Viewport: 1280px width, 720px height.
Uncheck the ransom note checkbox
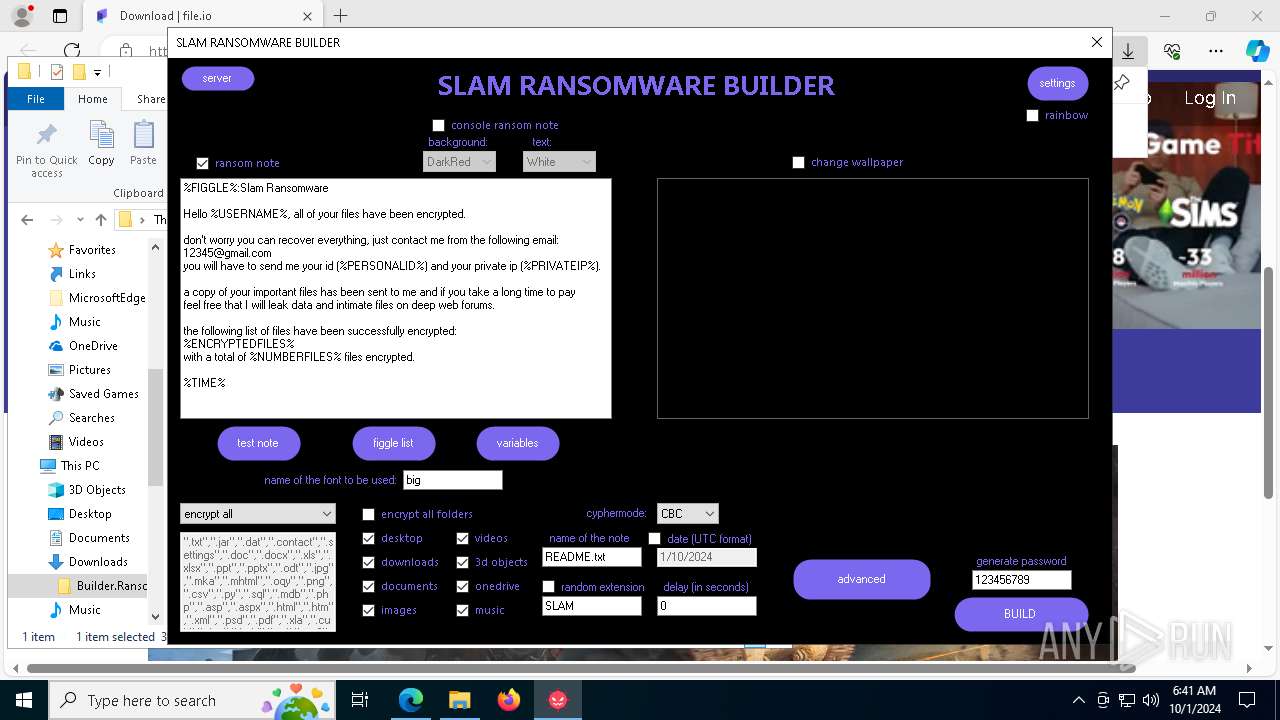pos(203,164)
